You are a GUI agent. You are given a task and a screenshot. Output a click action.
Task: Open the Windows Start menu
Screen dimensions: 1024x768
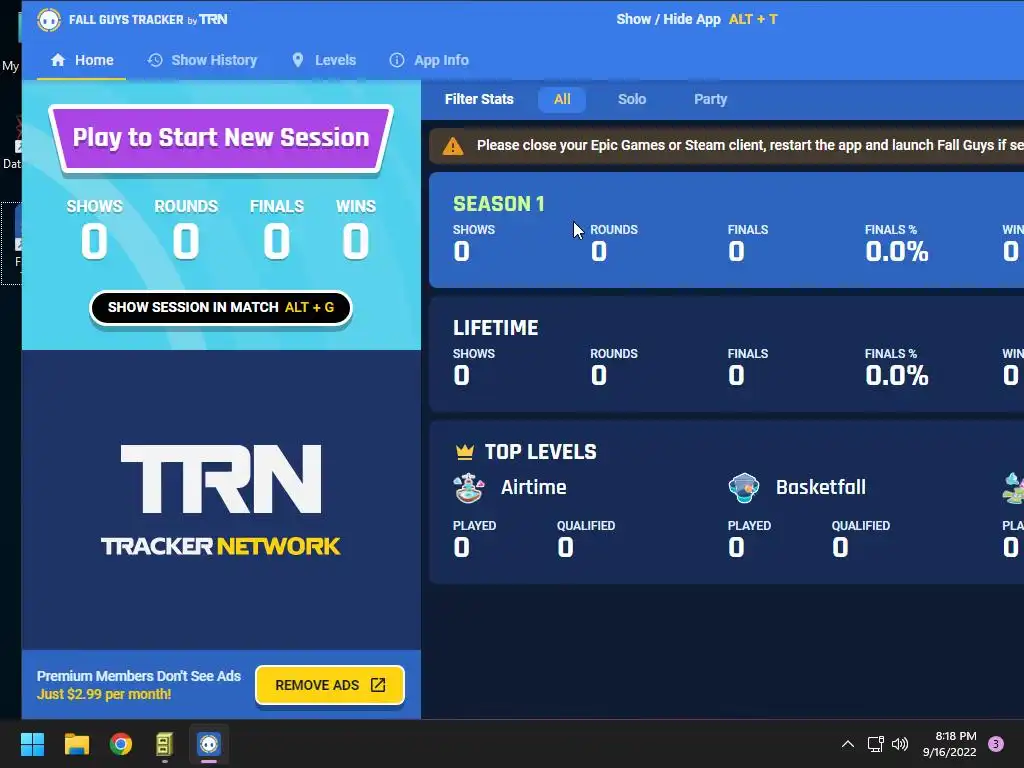coord(32,744)
